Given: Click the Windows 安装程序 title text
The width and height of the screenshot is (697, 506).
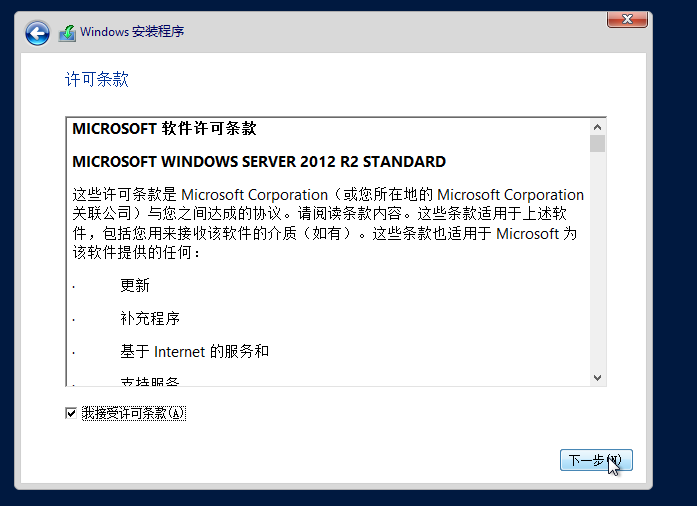Looking at the screenshot, I should click(x=132, y=32).
